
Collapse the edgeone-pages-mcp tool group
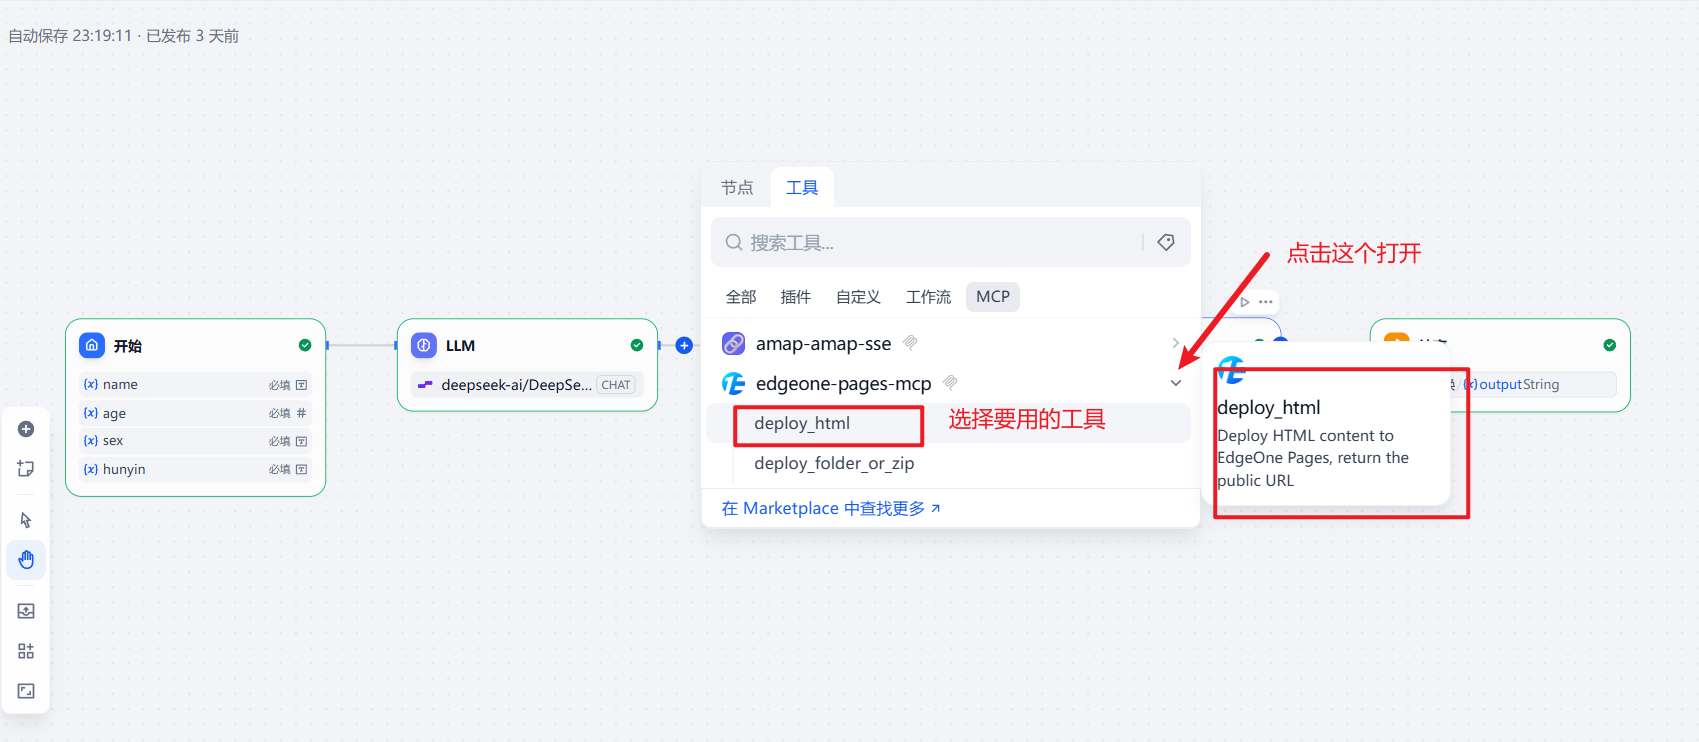[x=1176, y=383]
